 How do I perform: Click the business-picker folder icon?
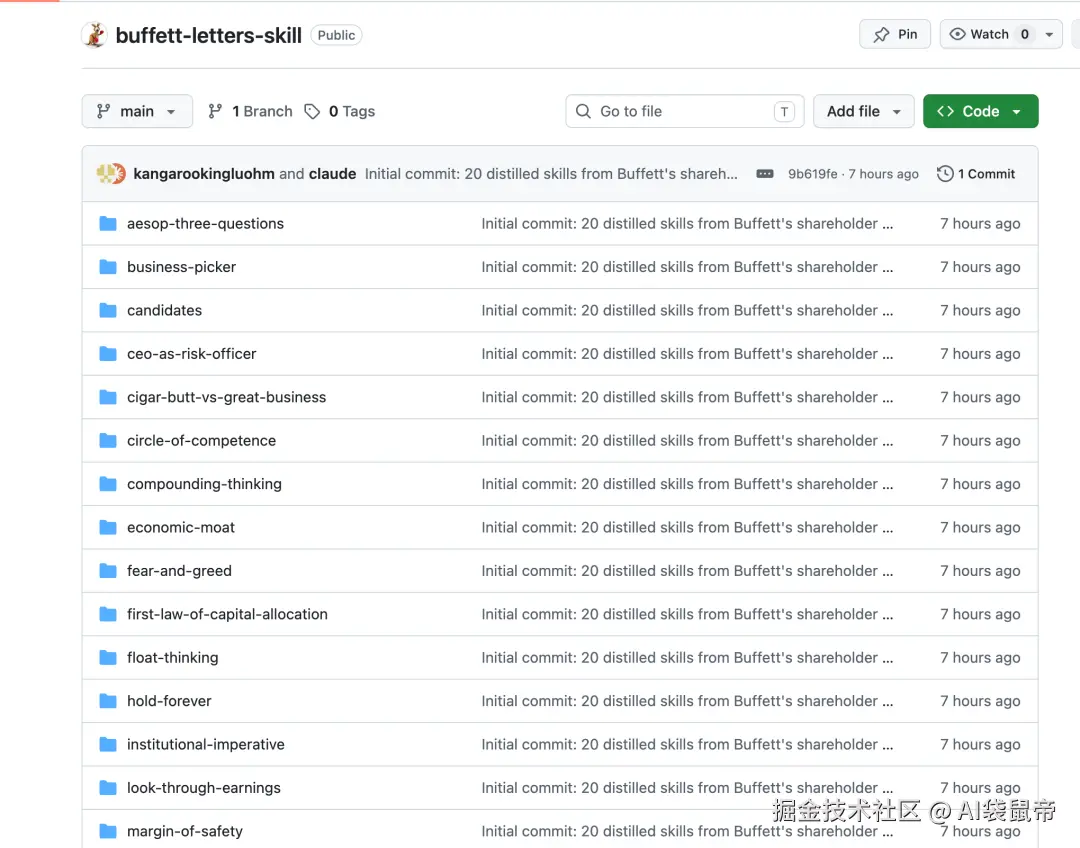pos(107,267)
